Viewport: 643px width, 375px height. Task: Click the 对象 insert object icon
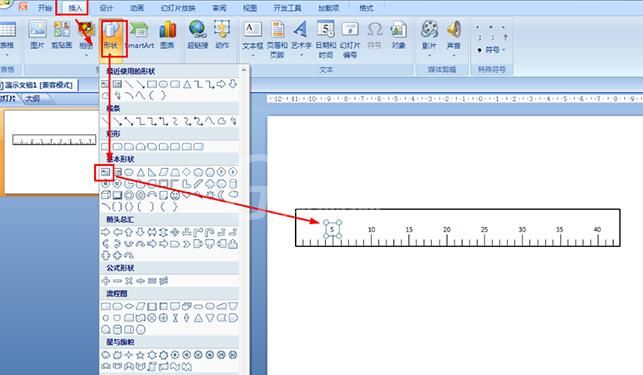(398, 35)
